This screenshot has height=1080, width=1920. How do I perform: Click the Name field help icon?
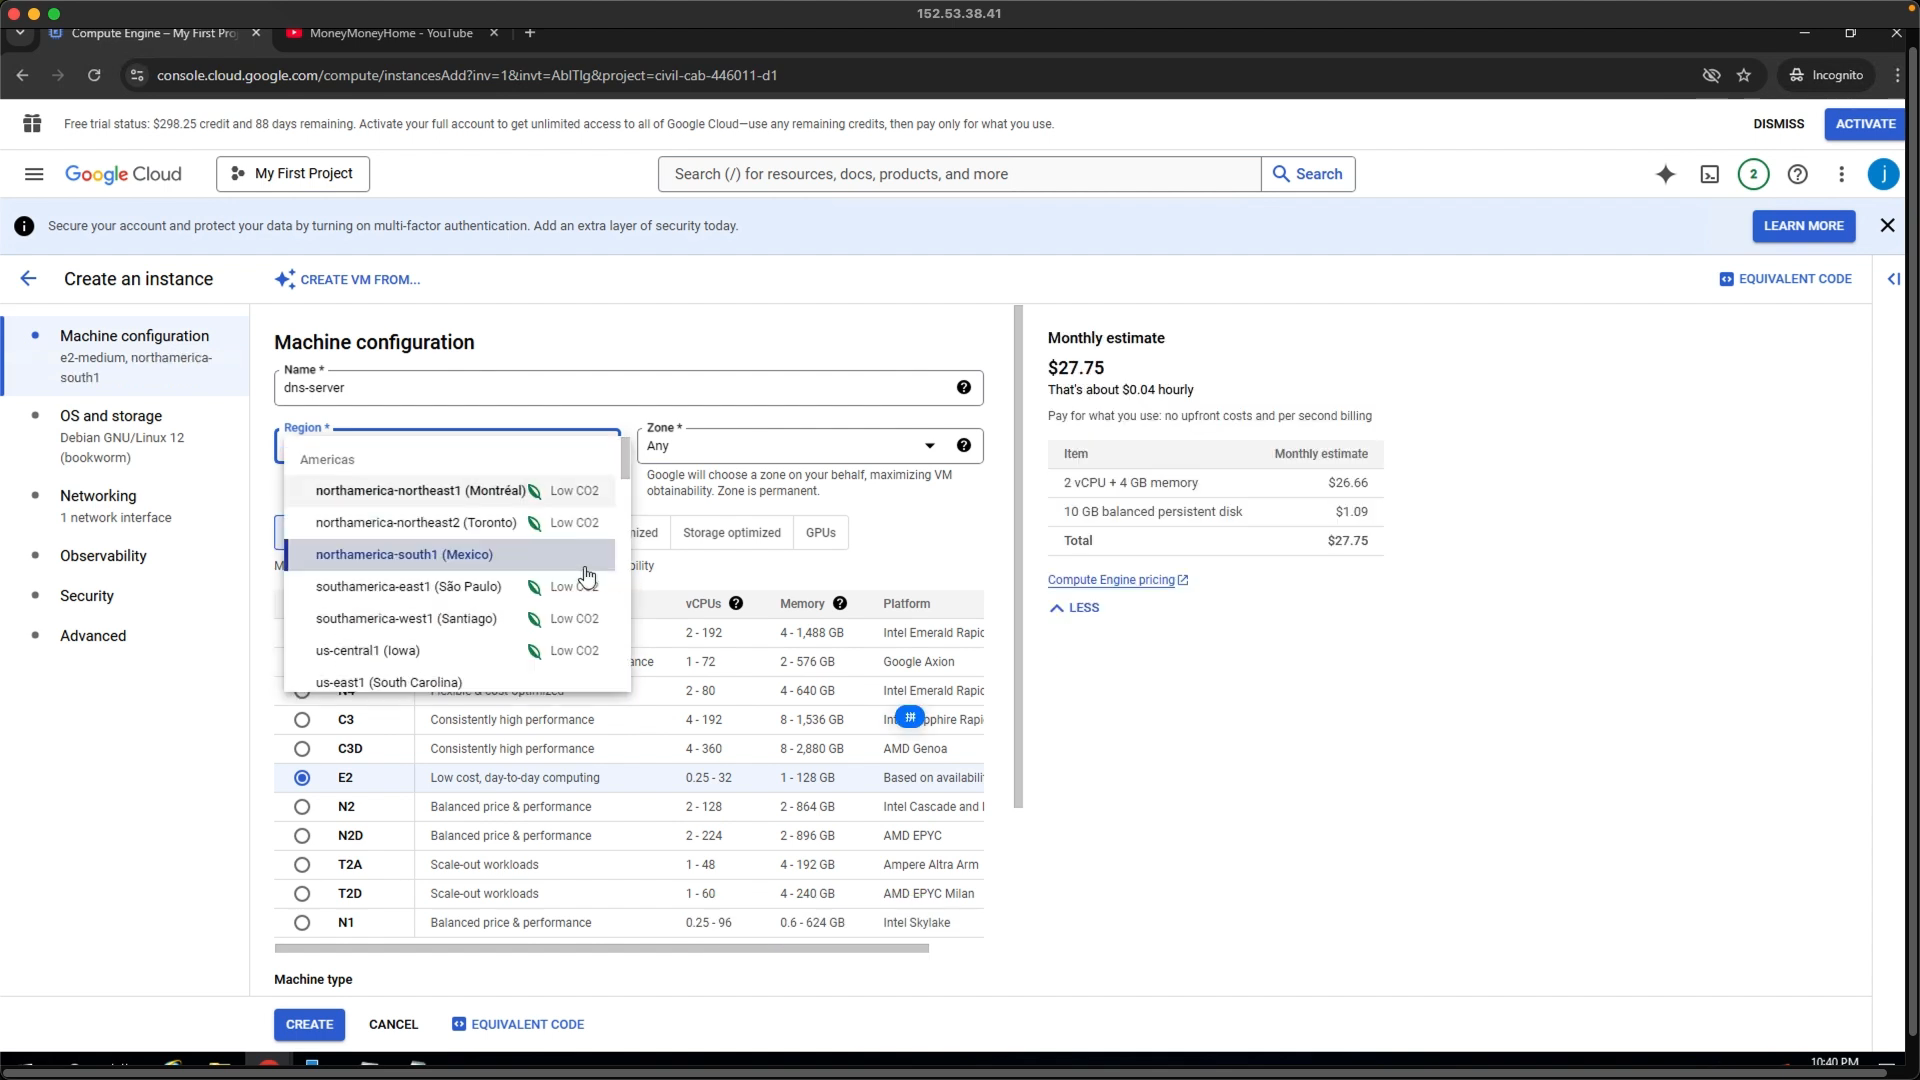(963, 388)
